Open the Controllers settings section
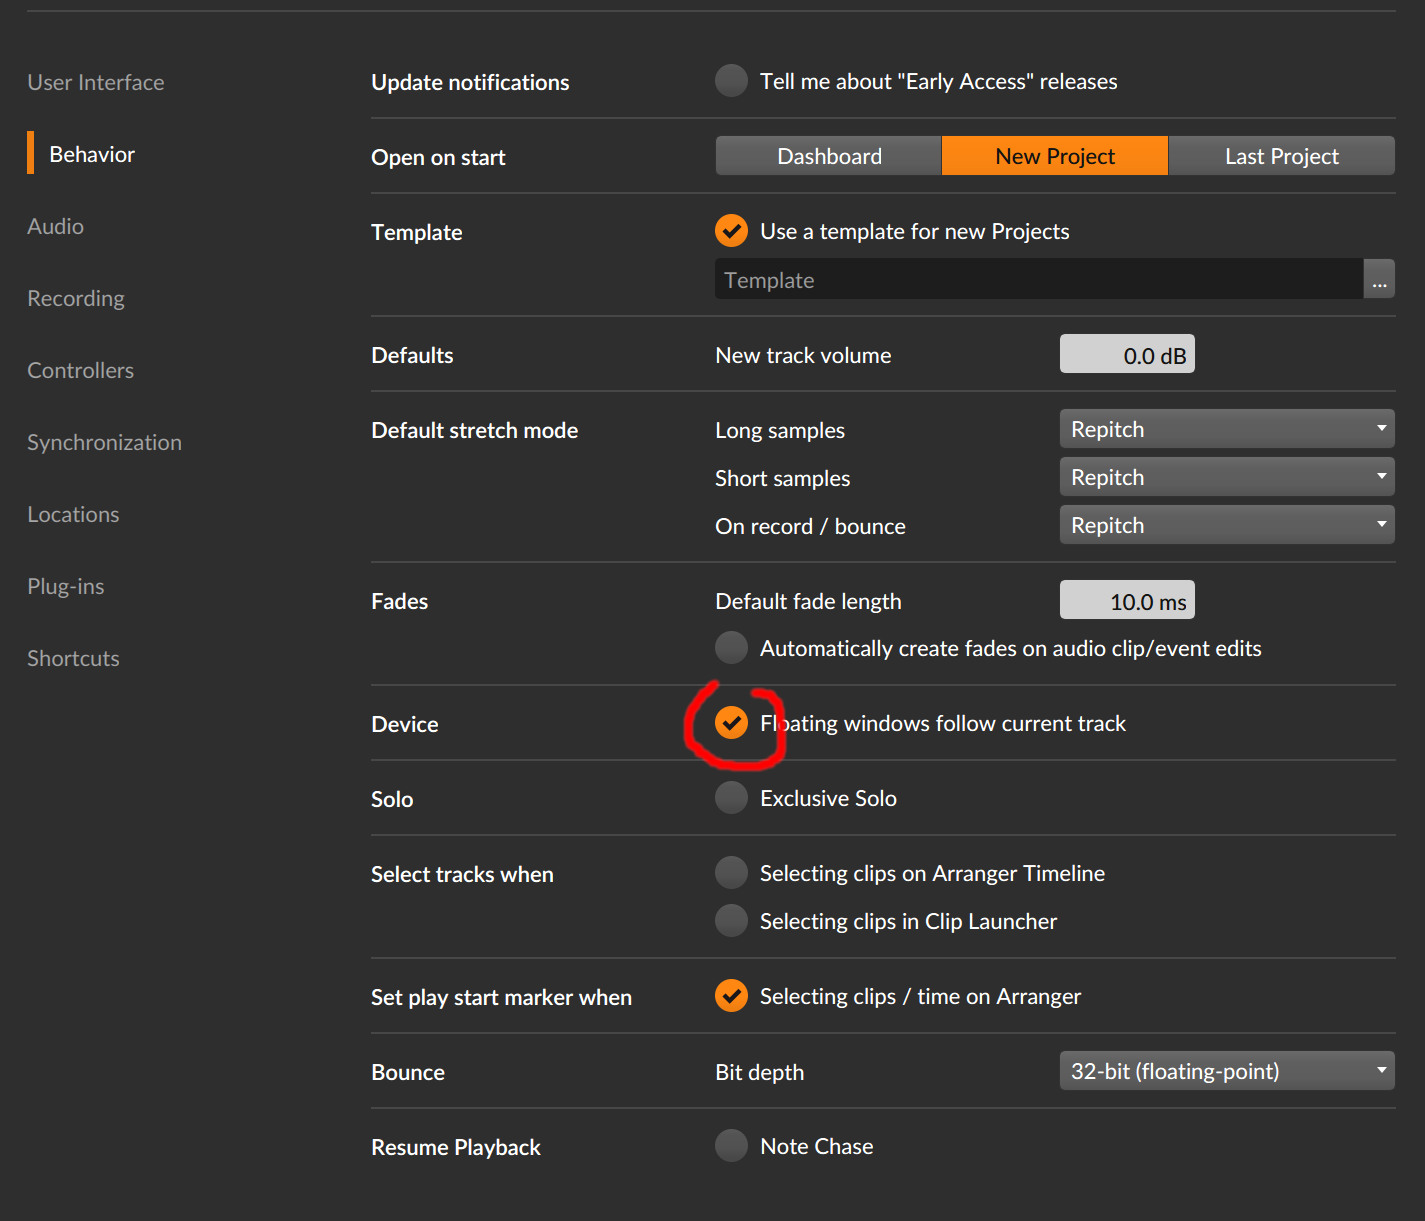 point(81,370)
